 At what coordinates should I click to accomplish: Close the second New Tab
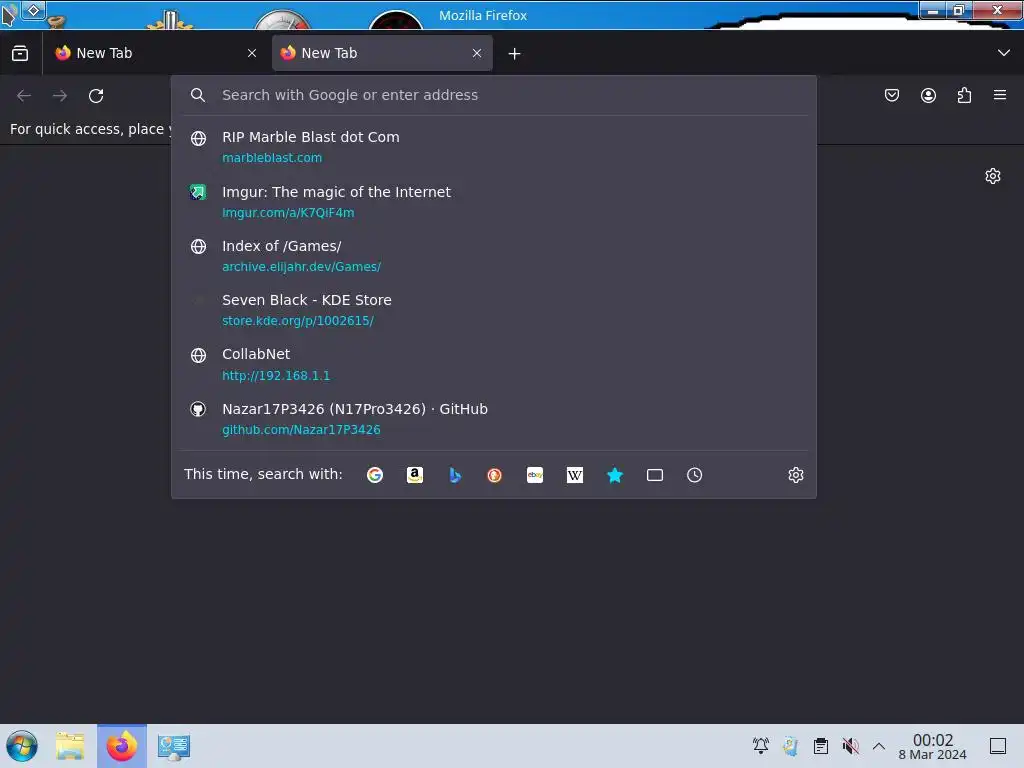pos(477,54)
